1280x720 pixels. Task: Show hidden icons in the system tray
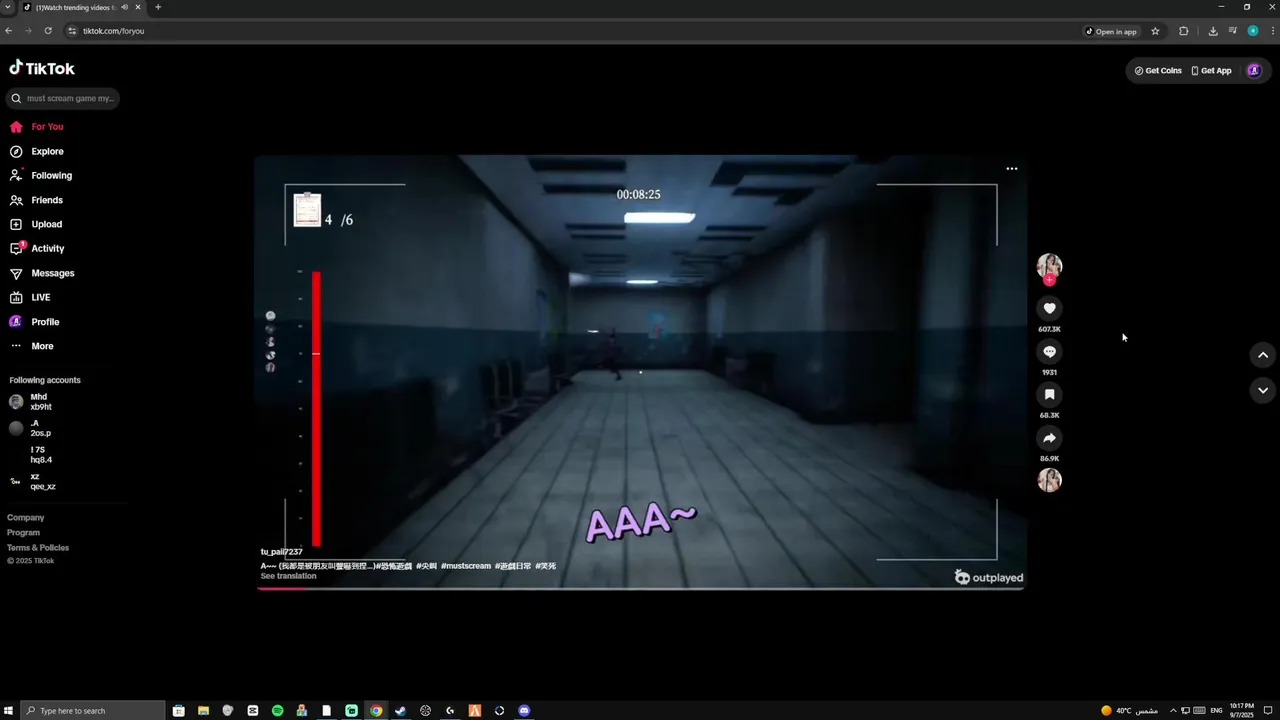(1173, 711)
